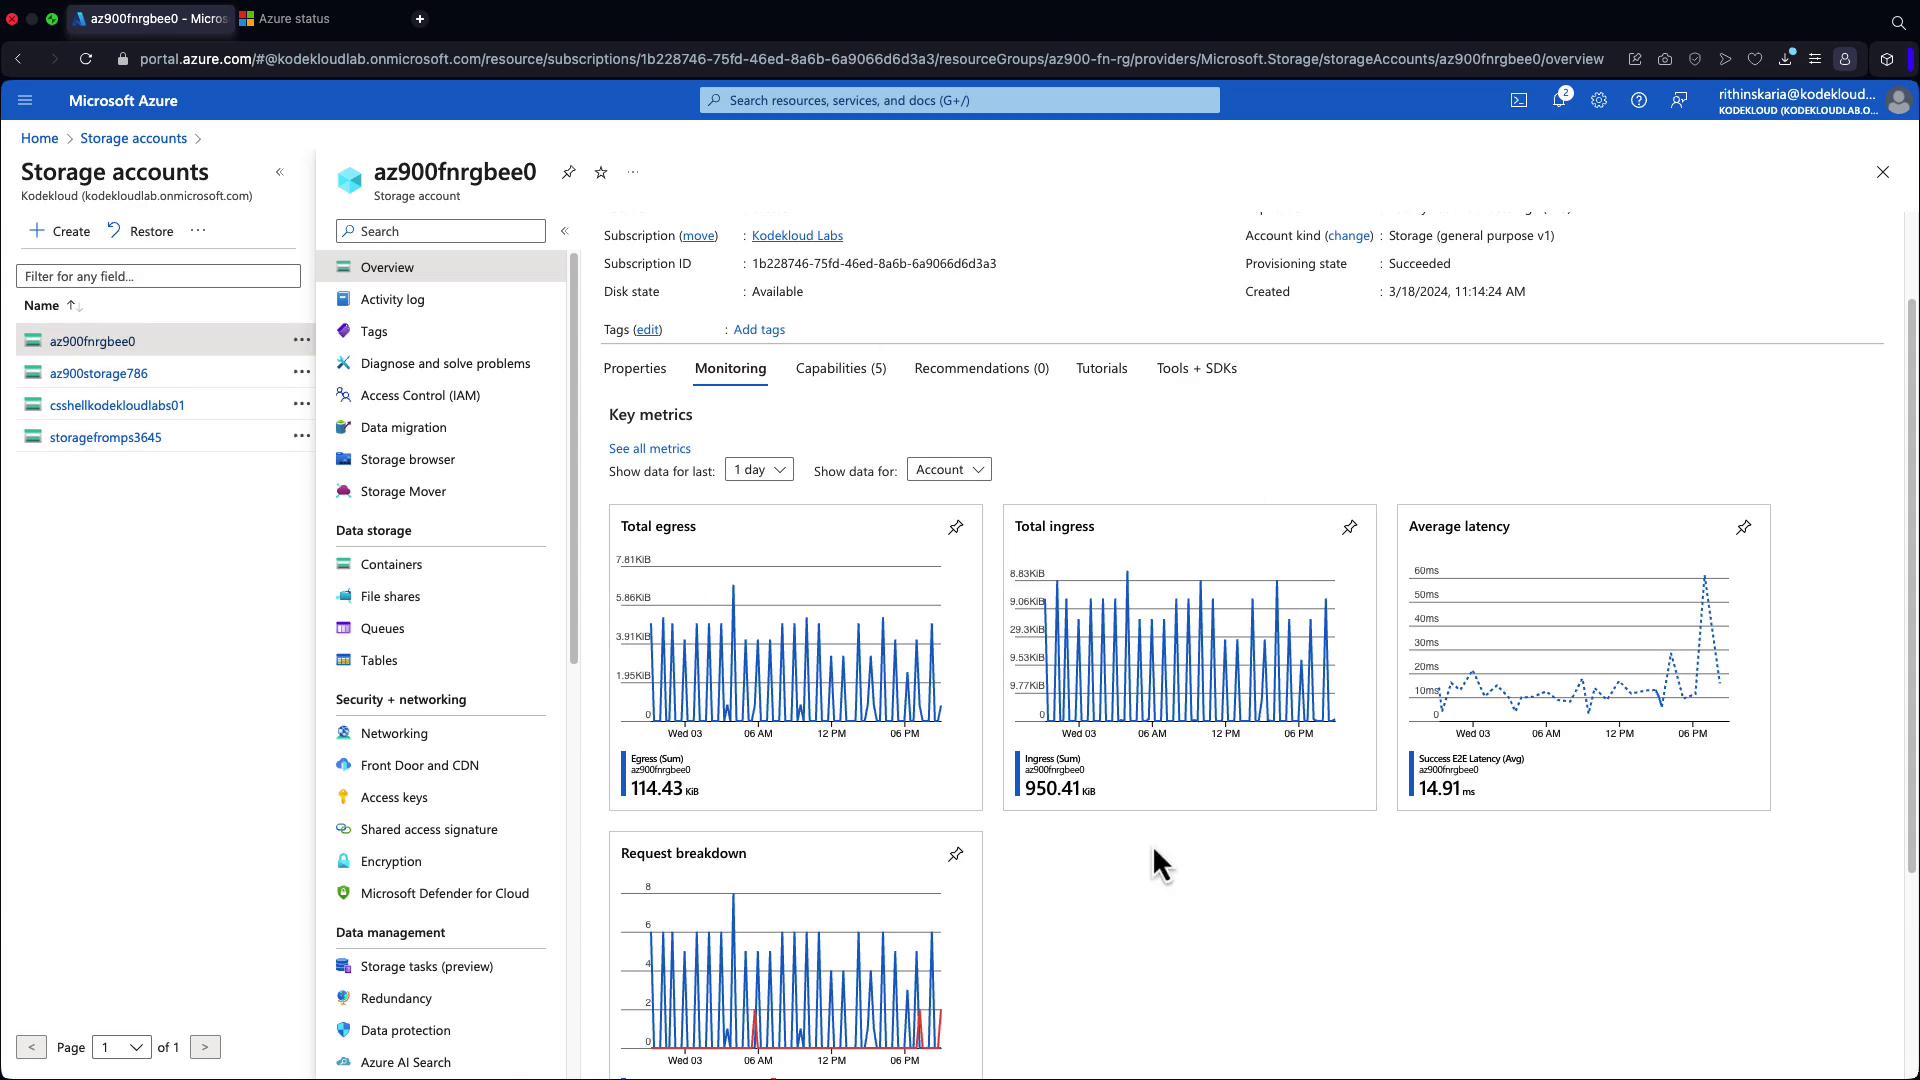Open the 1 day time range dropdown
The height and width of the screenshot is (1080, 1920).
tap(759, 470)
